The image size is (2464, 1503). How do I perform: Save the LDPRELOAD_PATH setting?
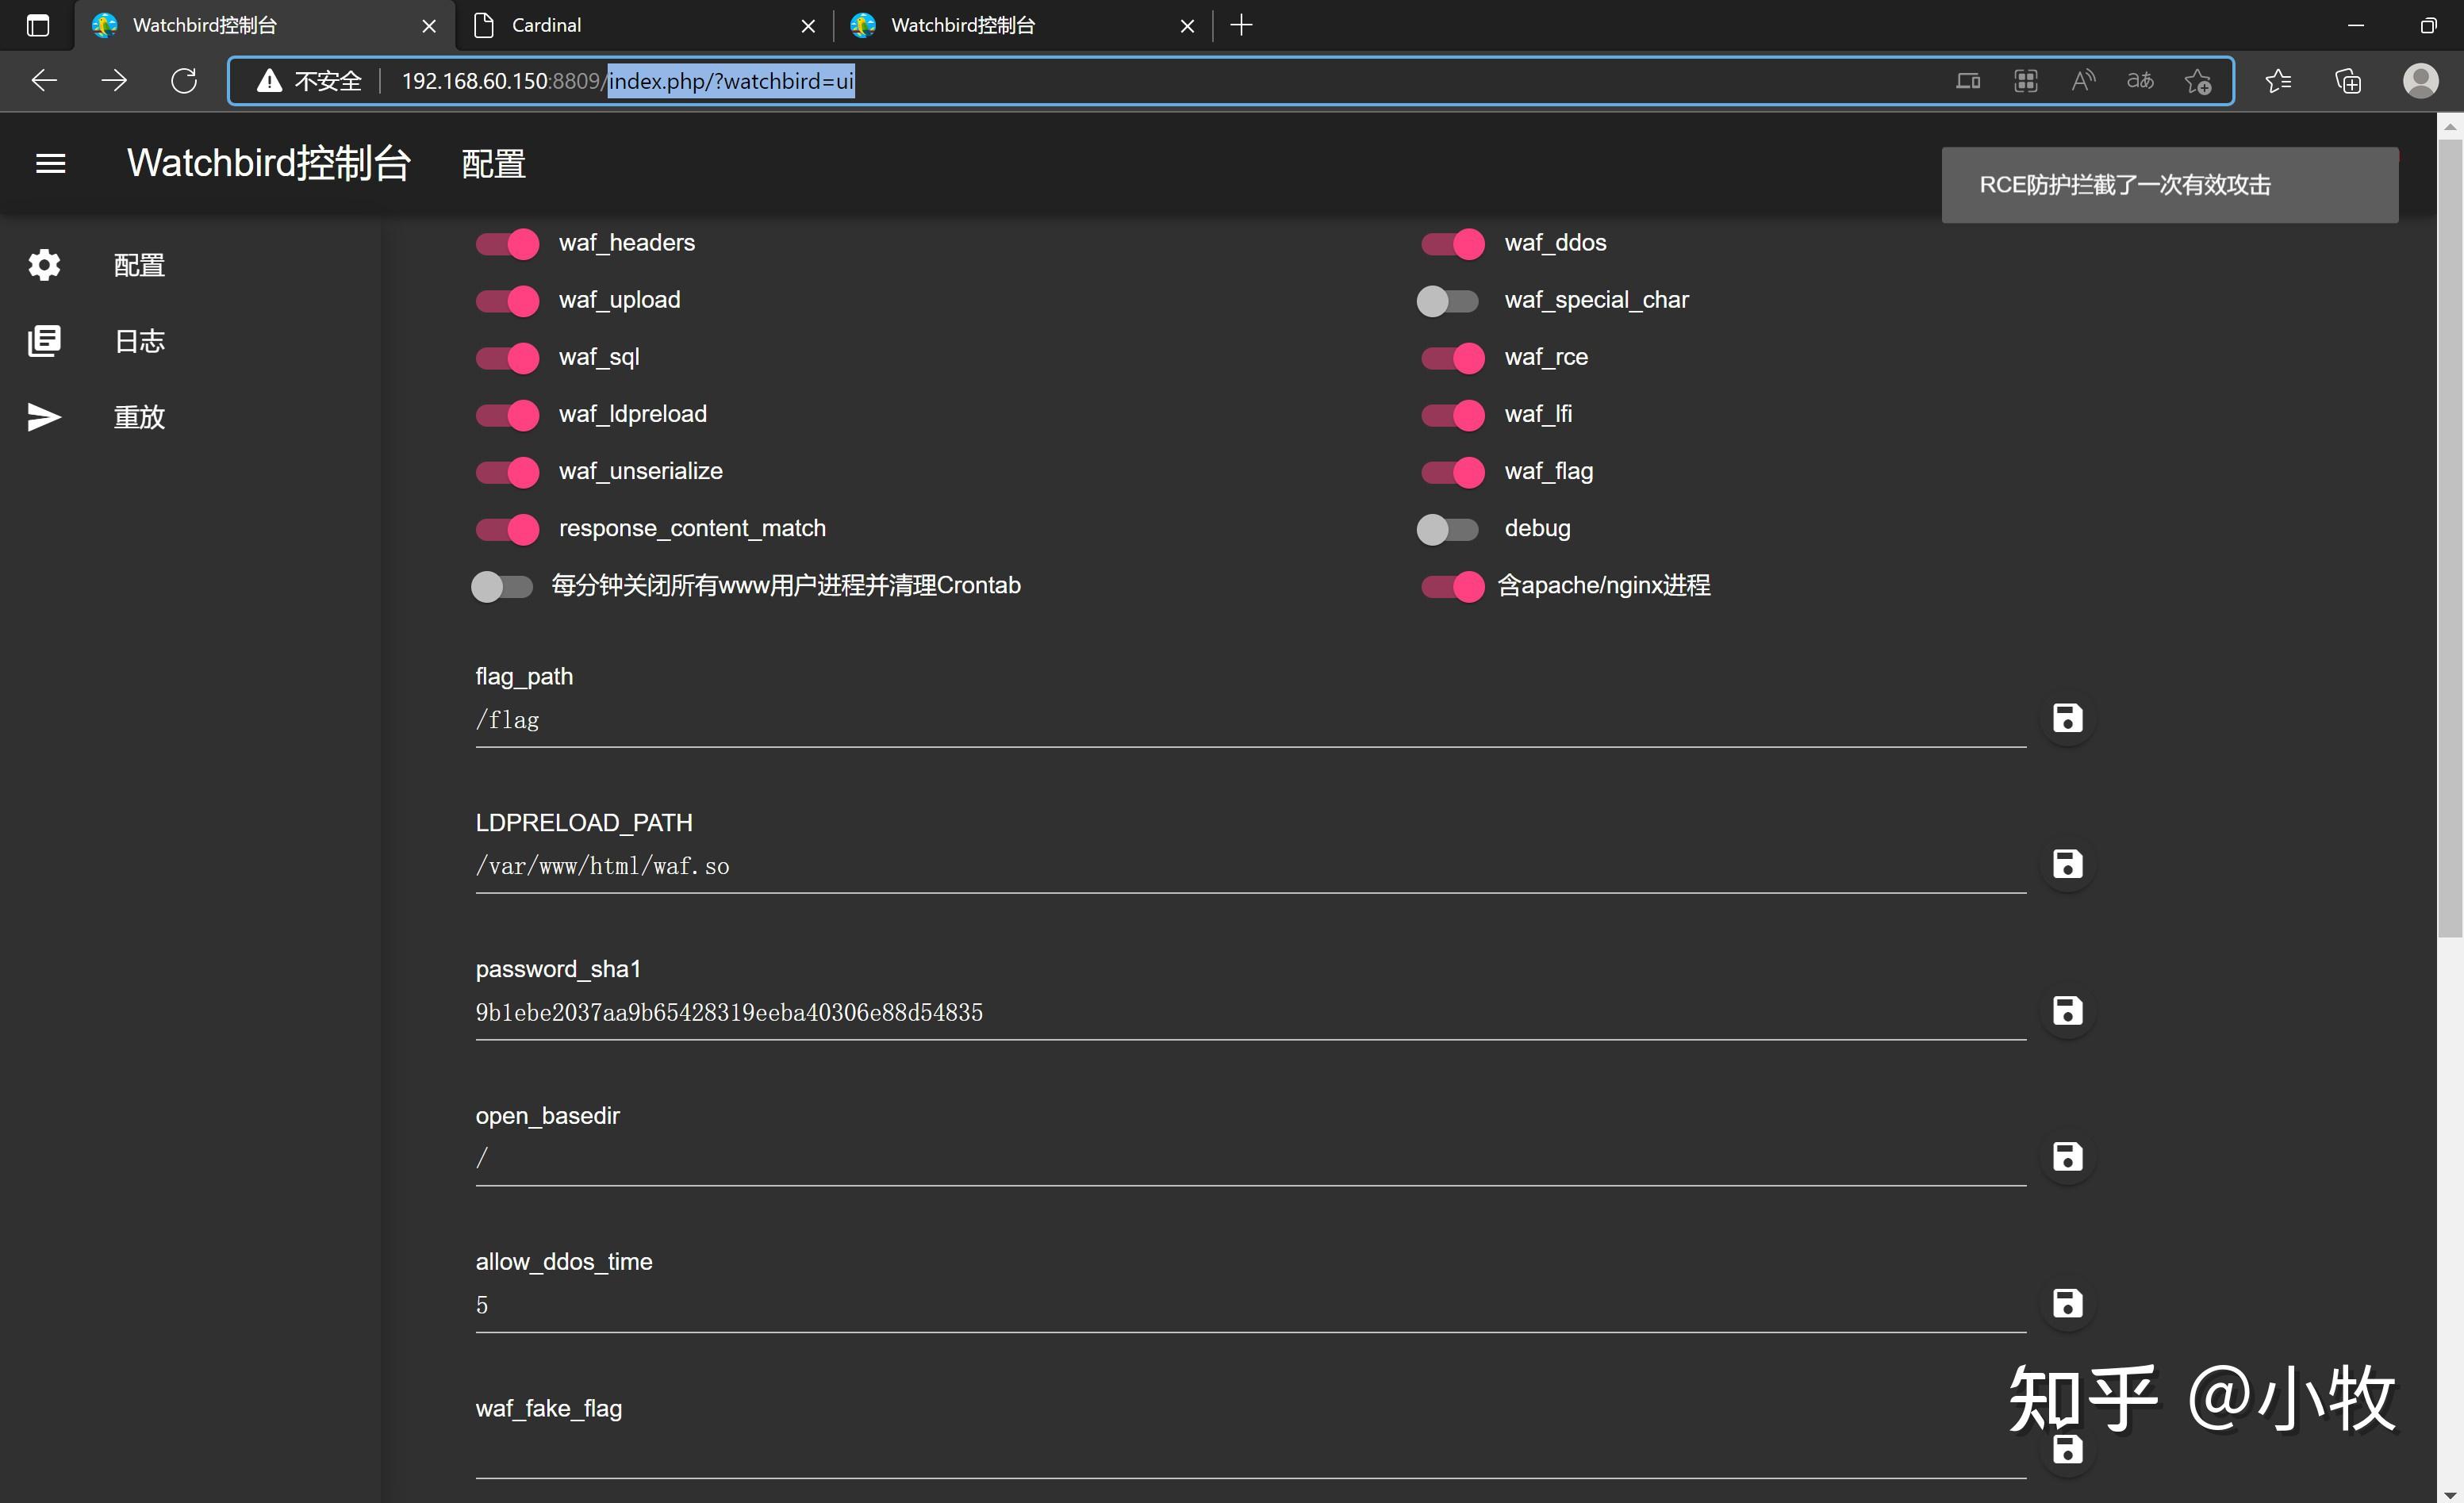2067,864
